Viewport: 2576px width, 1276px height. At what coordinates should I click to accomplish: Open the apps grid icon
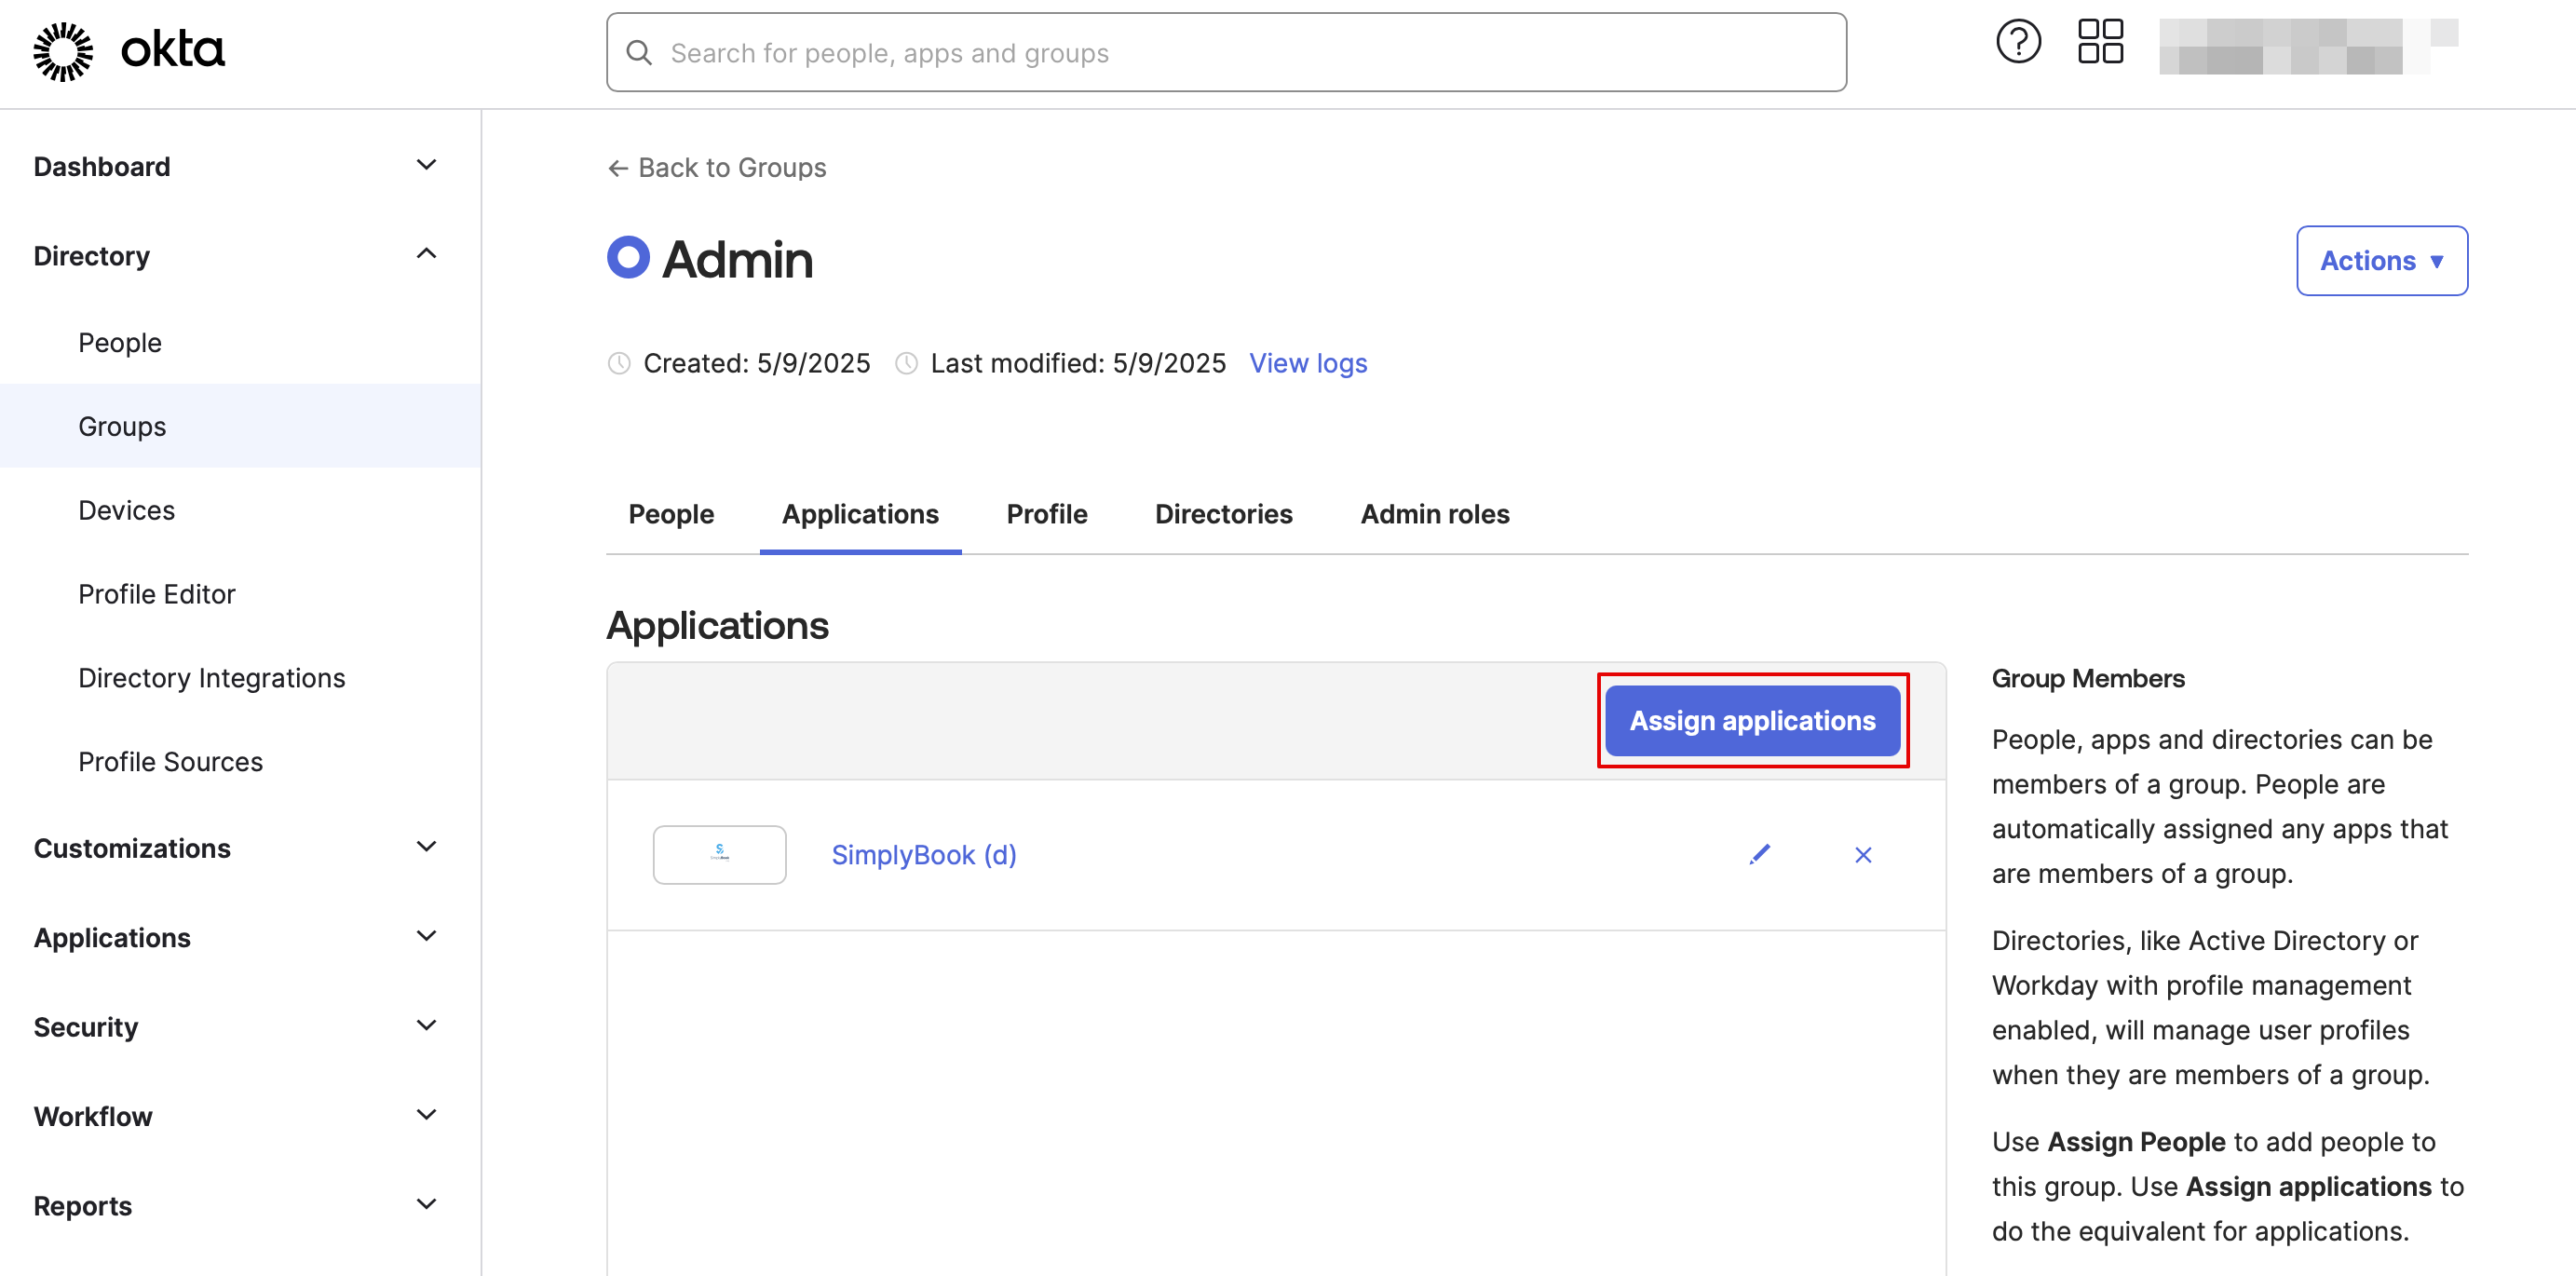pyautogui.click(x=2099, y=43)
